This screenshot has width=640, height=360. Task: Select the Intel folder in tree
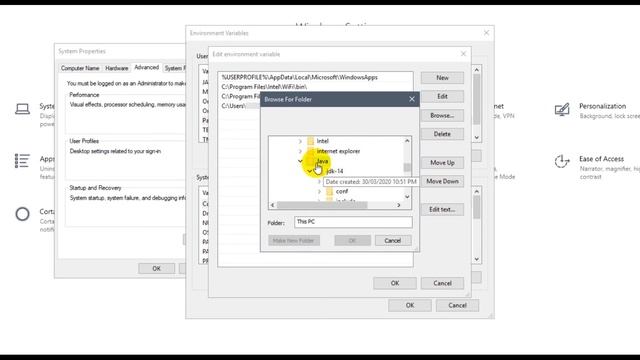click(322, 141)
